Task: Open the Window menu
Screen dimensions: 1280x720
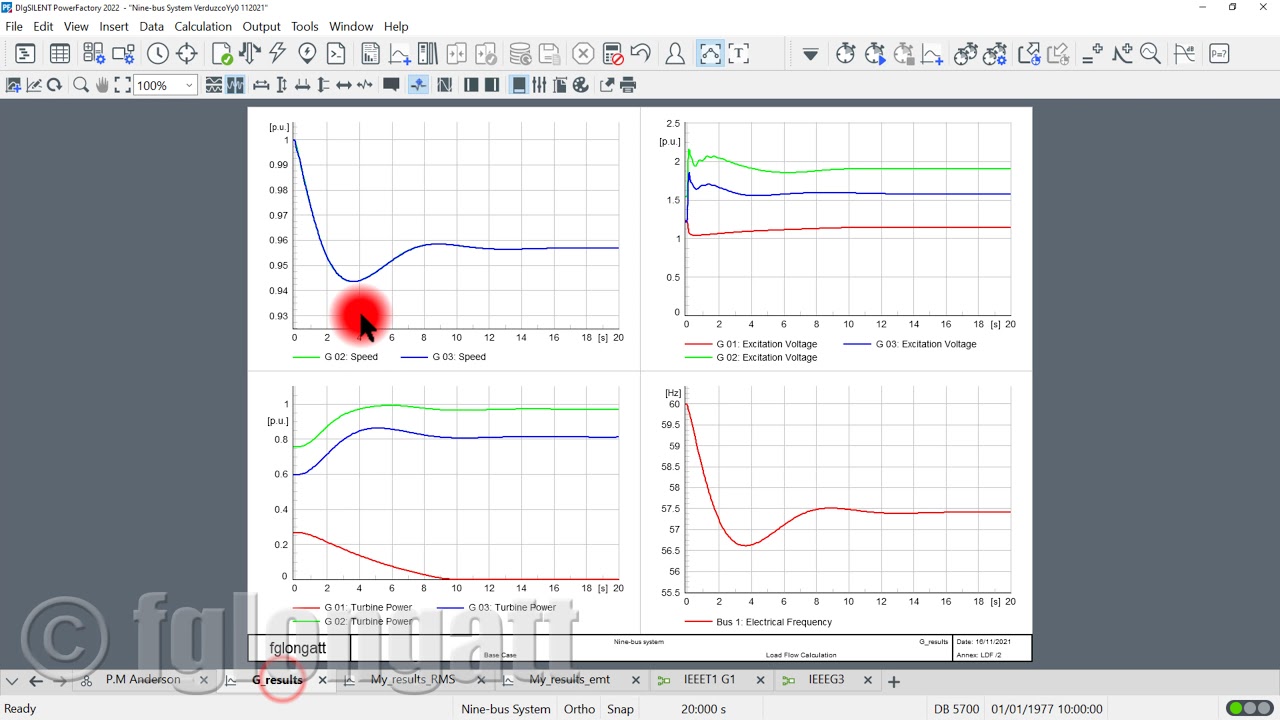Action: (351, 27)
